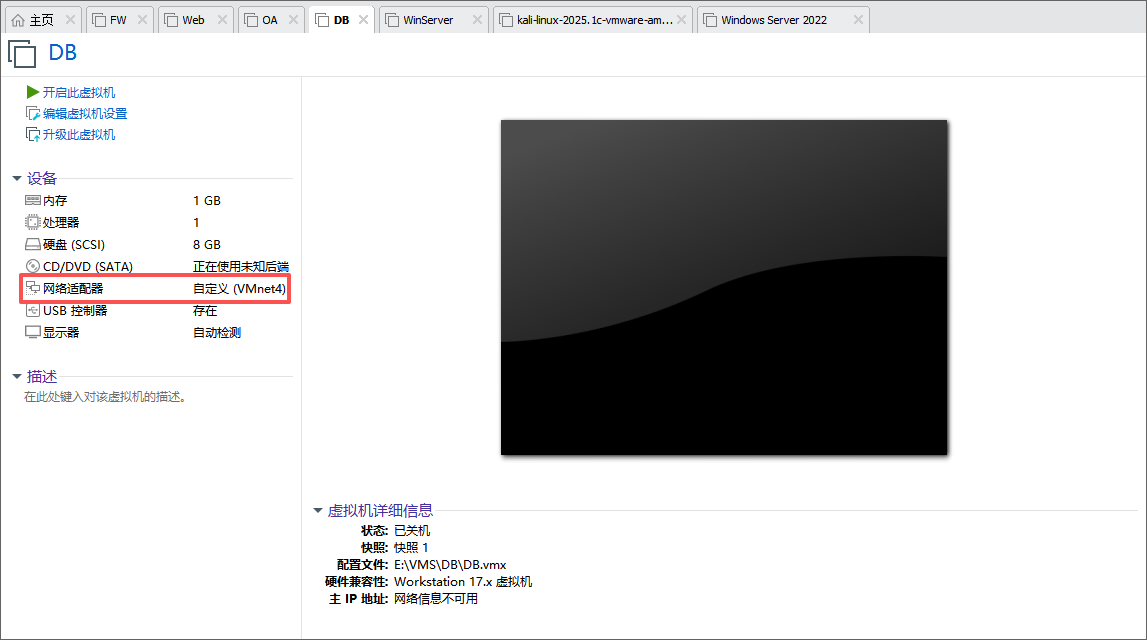Click the display (显示器) monitor icon
Screen dimensions: 1147x640
[x=33, y=332]
